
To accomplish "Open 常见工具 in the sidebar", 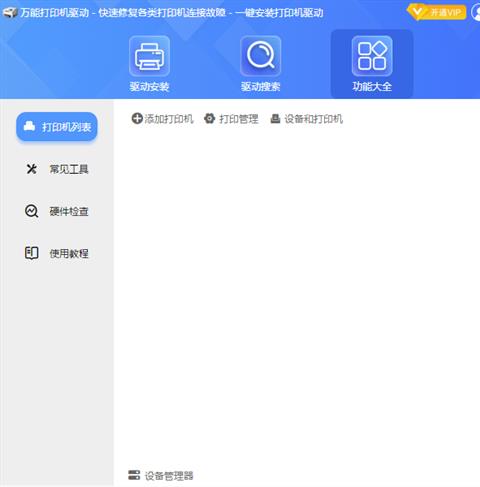I will (57, 169).
